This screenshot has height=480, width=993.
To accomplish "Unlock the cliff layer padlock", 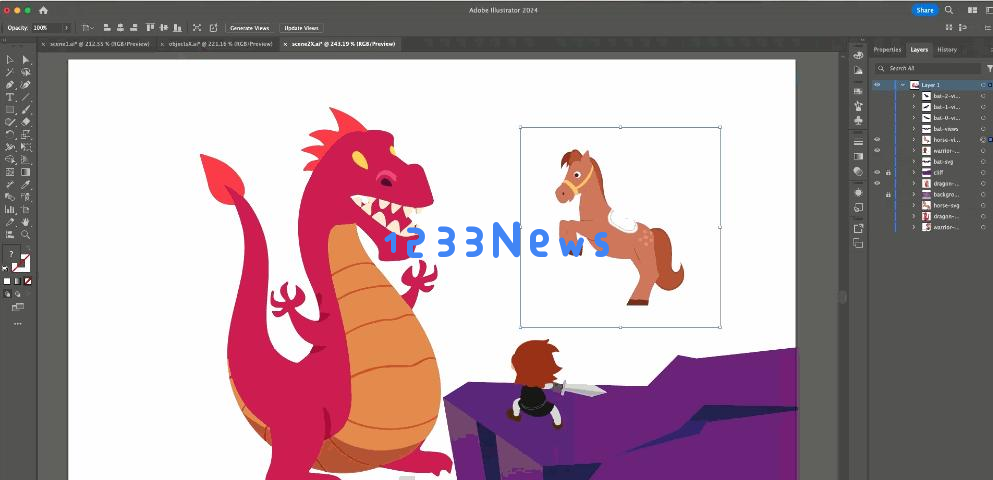I will point(888,172).
